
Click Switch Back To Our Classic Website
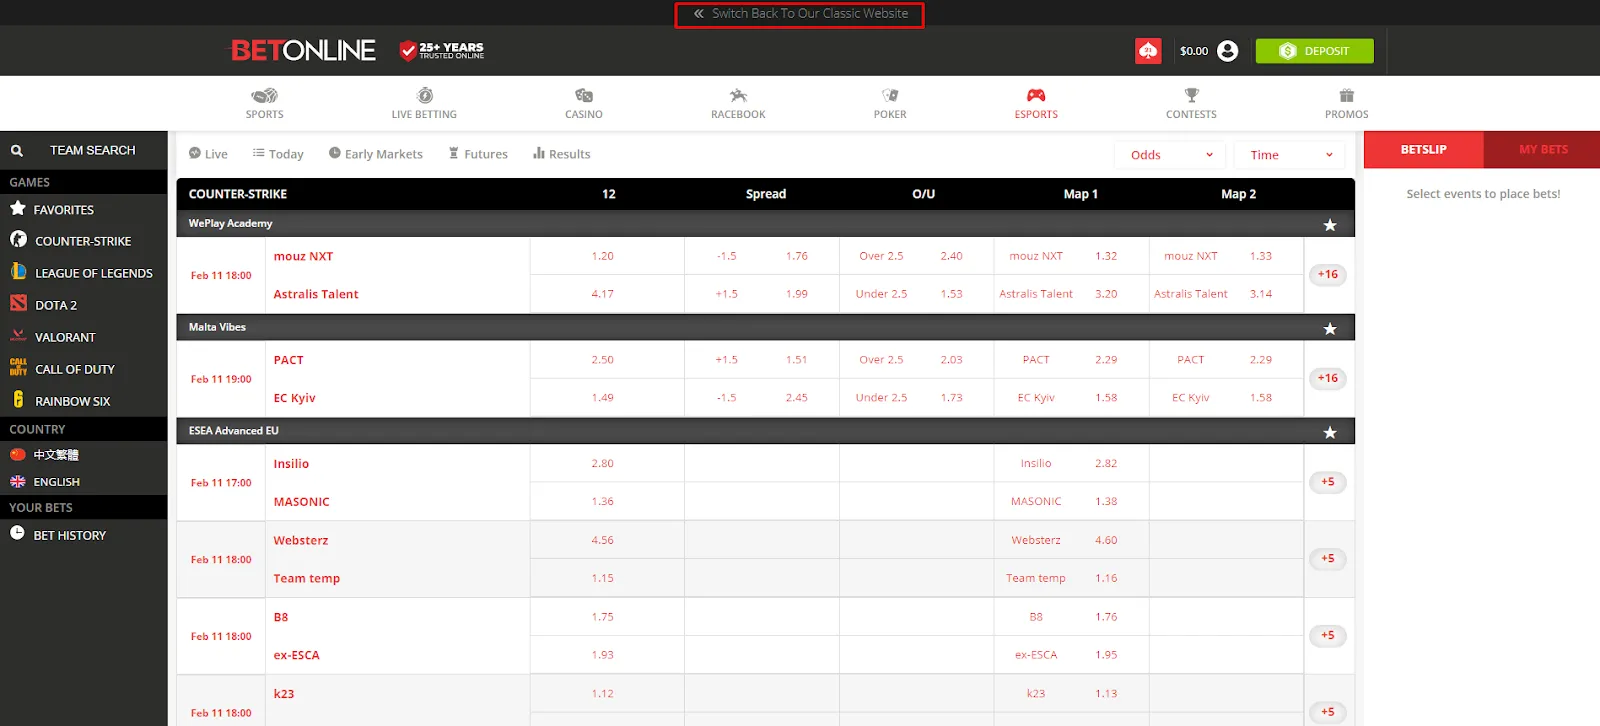tap(800, 14)
